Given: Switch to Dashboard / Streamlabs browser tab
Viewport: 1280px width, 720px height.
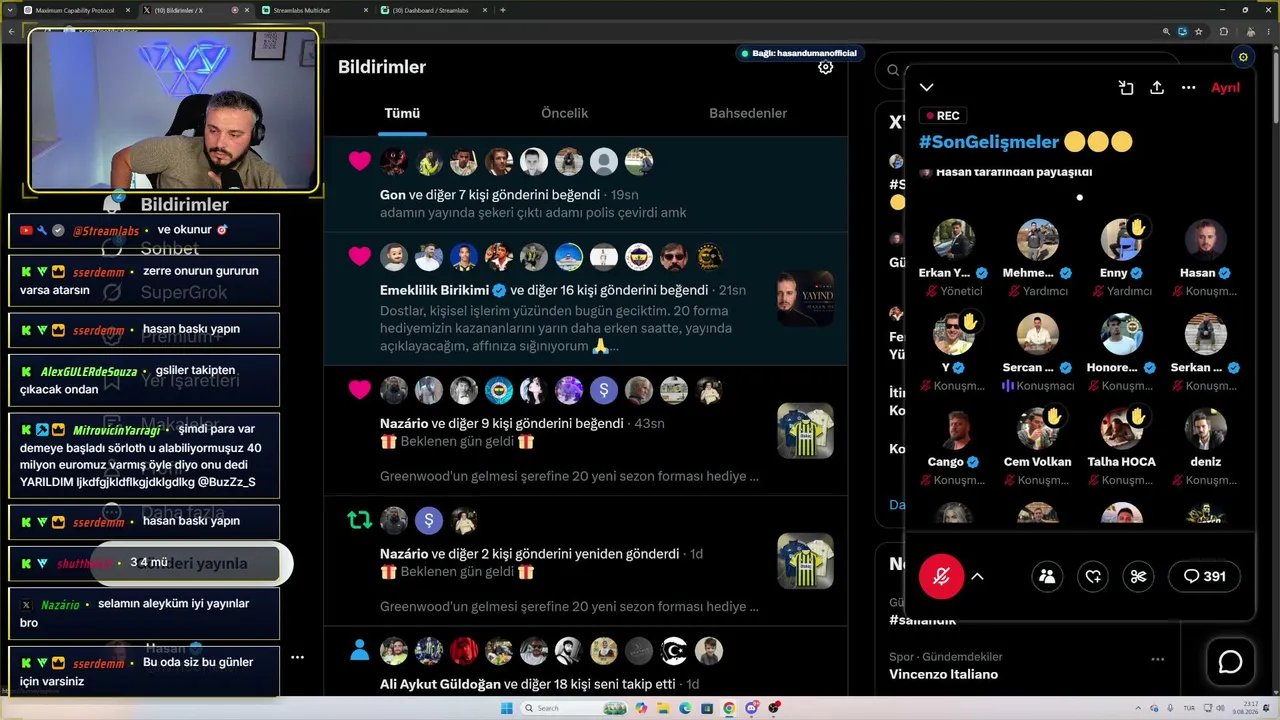Looking at the screenshot, I should (433, 10).
